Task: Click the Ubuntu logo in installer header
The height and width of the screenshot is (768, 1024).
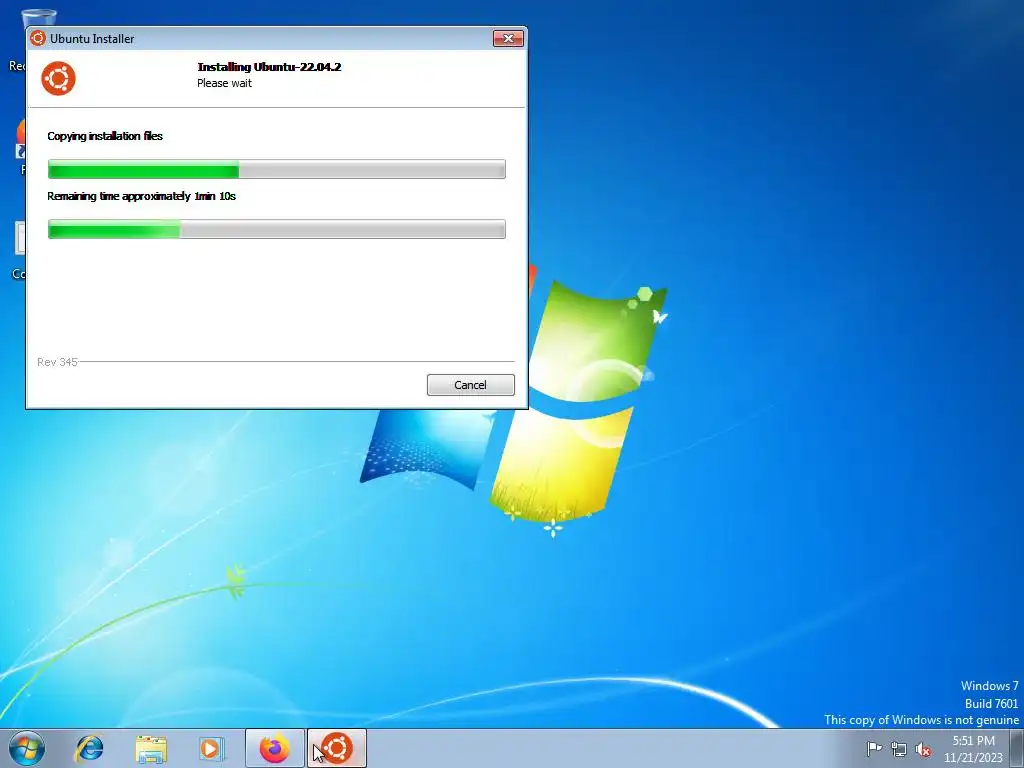Action: click(x=58, y=78)
